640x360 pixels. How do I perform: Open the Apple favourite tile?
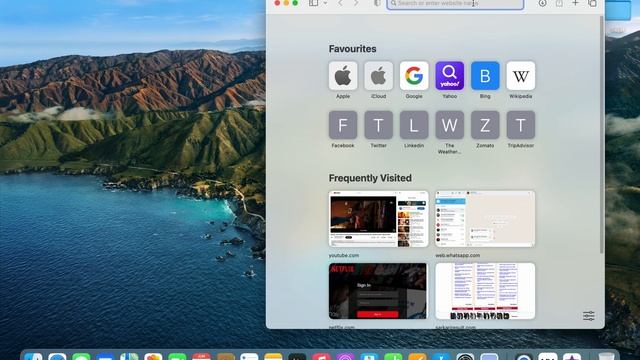(343, 76)
